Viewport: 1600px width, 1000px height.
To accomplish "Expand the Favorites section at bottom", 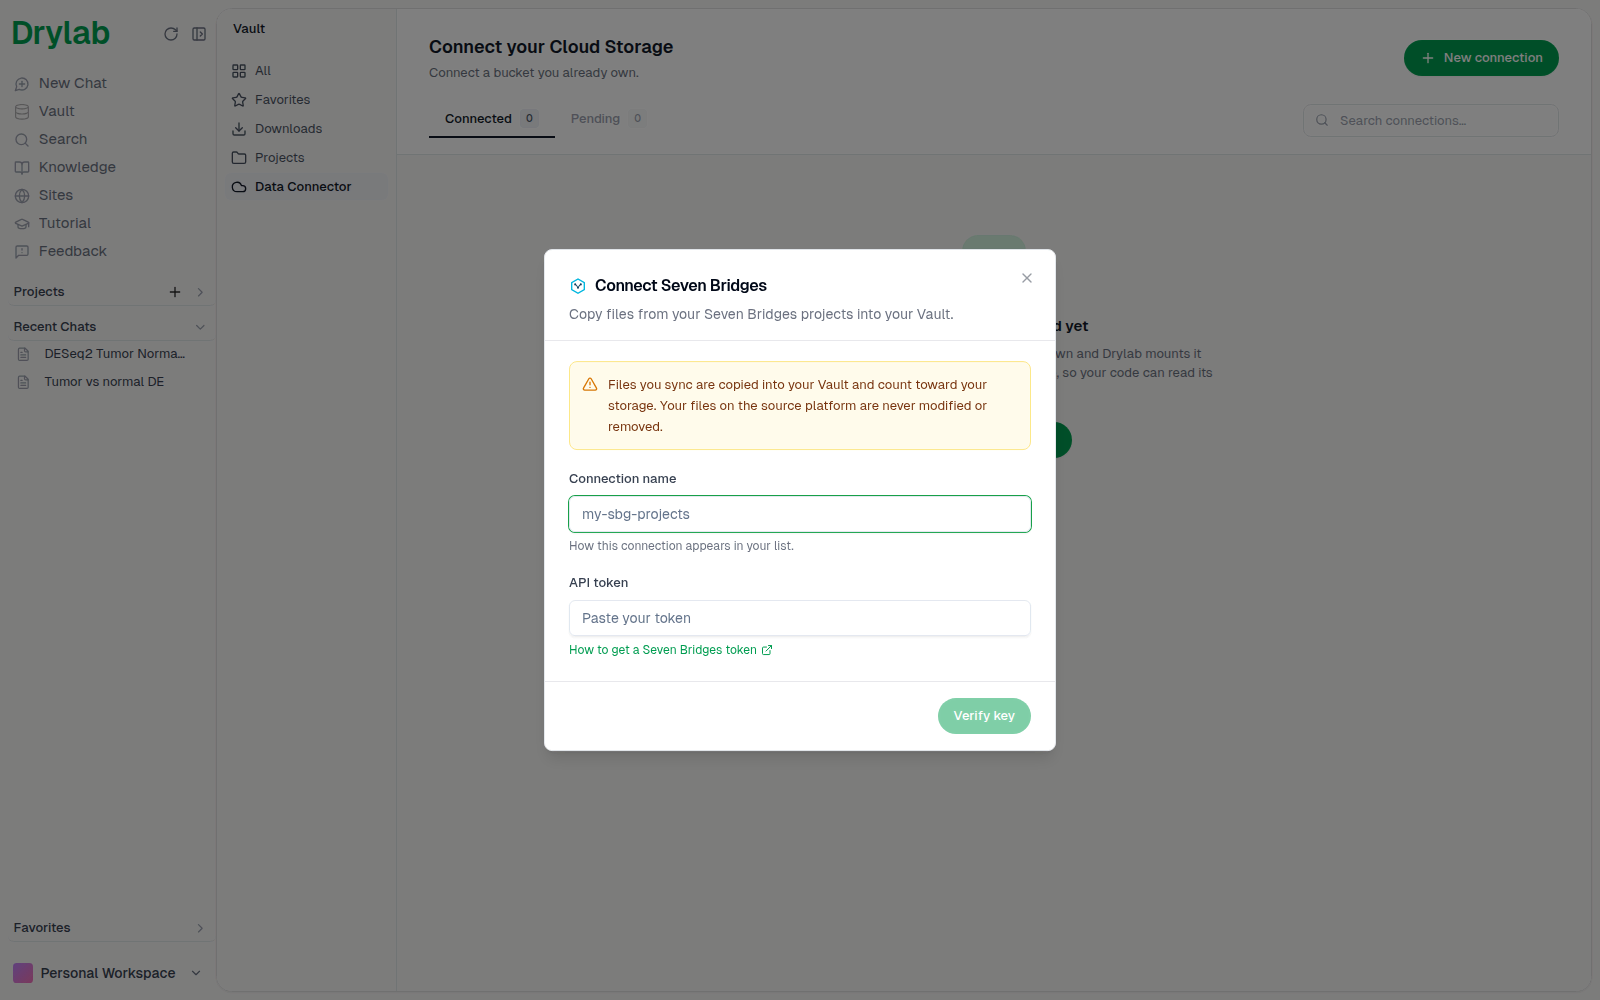I will click(x=200, y=928).
